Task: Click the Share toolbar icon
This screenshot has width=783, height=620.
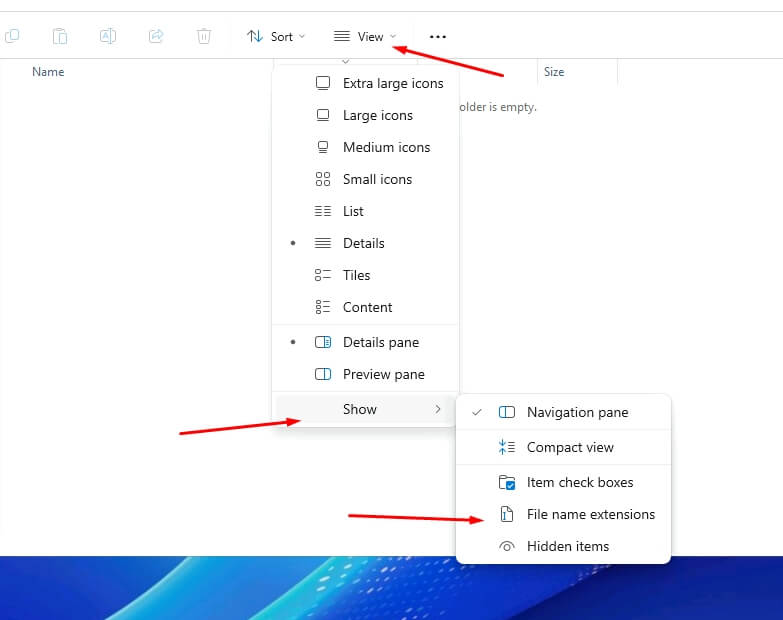Action: tap(156, 36)
